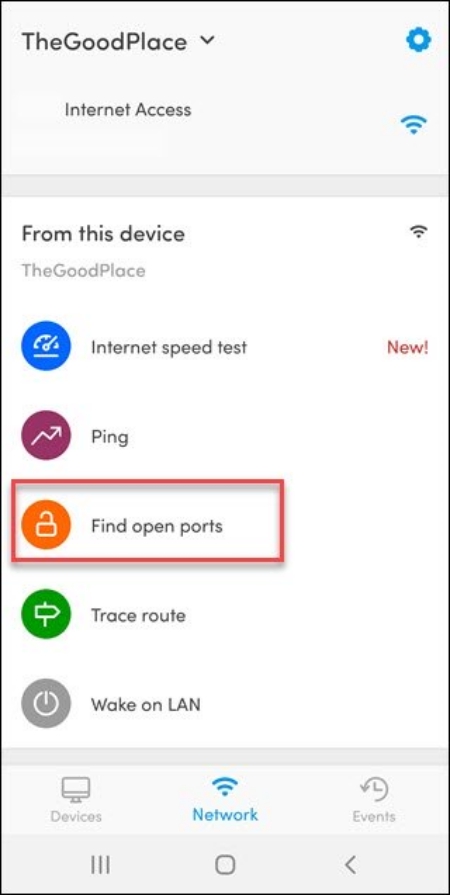Viewport: 450px width, 895px height.
Task: Switch to the Events tab
Action: pos(374,800)
